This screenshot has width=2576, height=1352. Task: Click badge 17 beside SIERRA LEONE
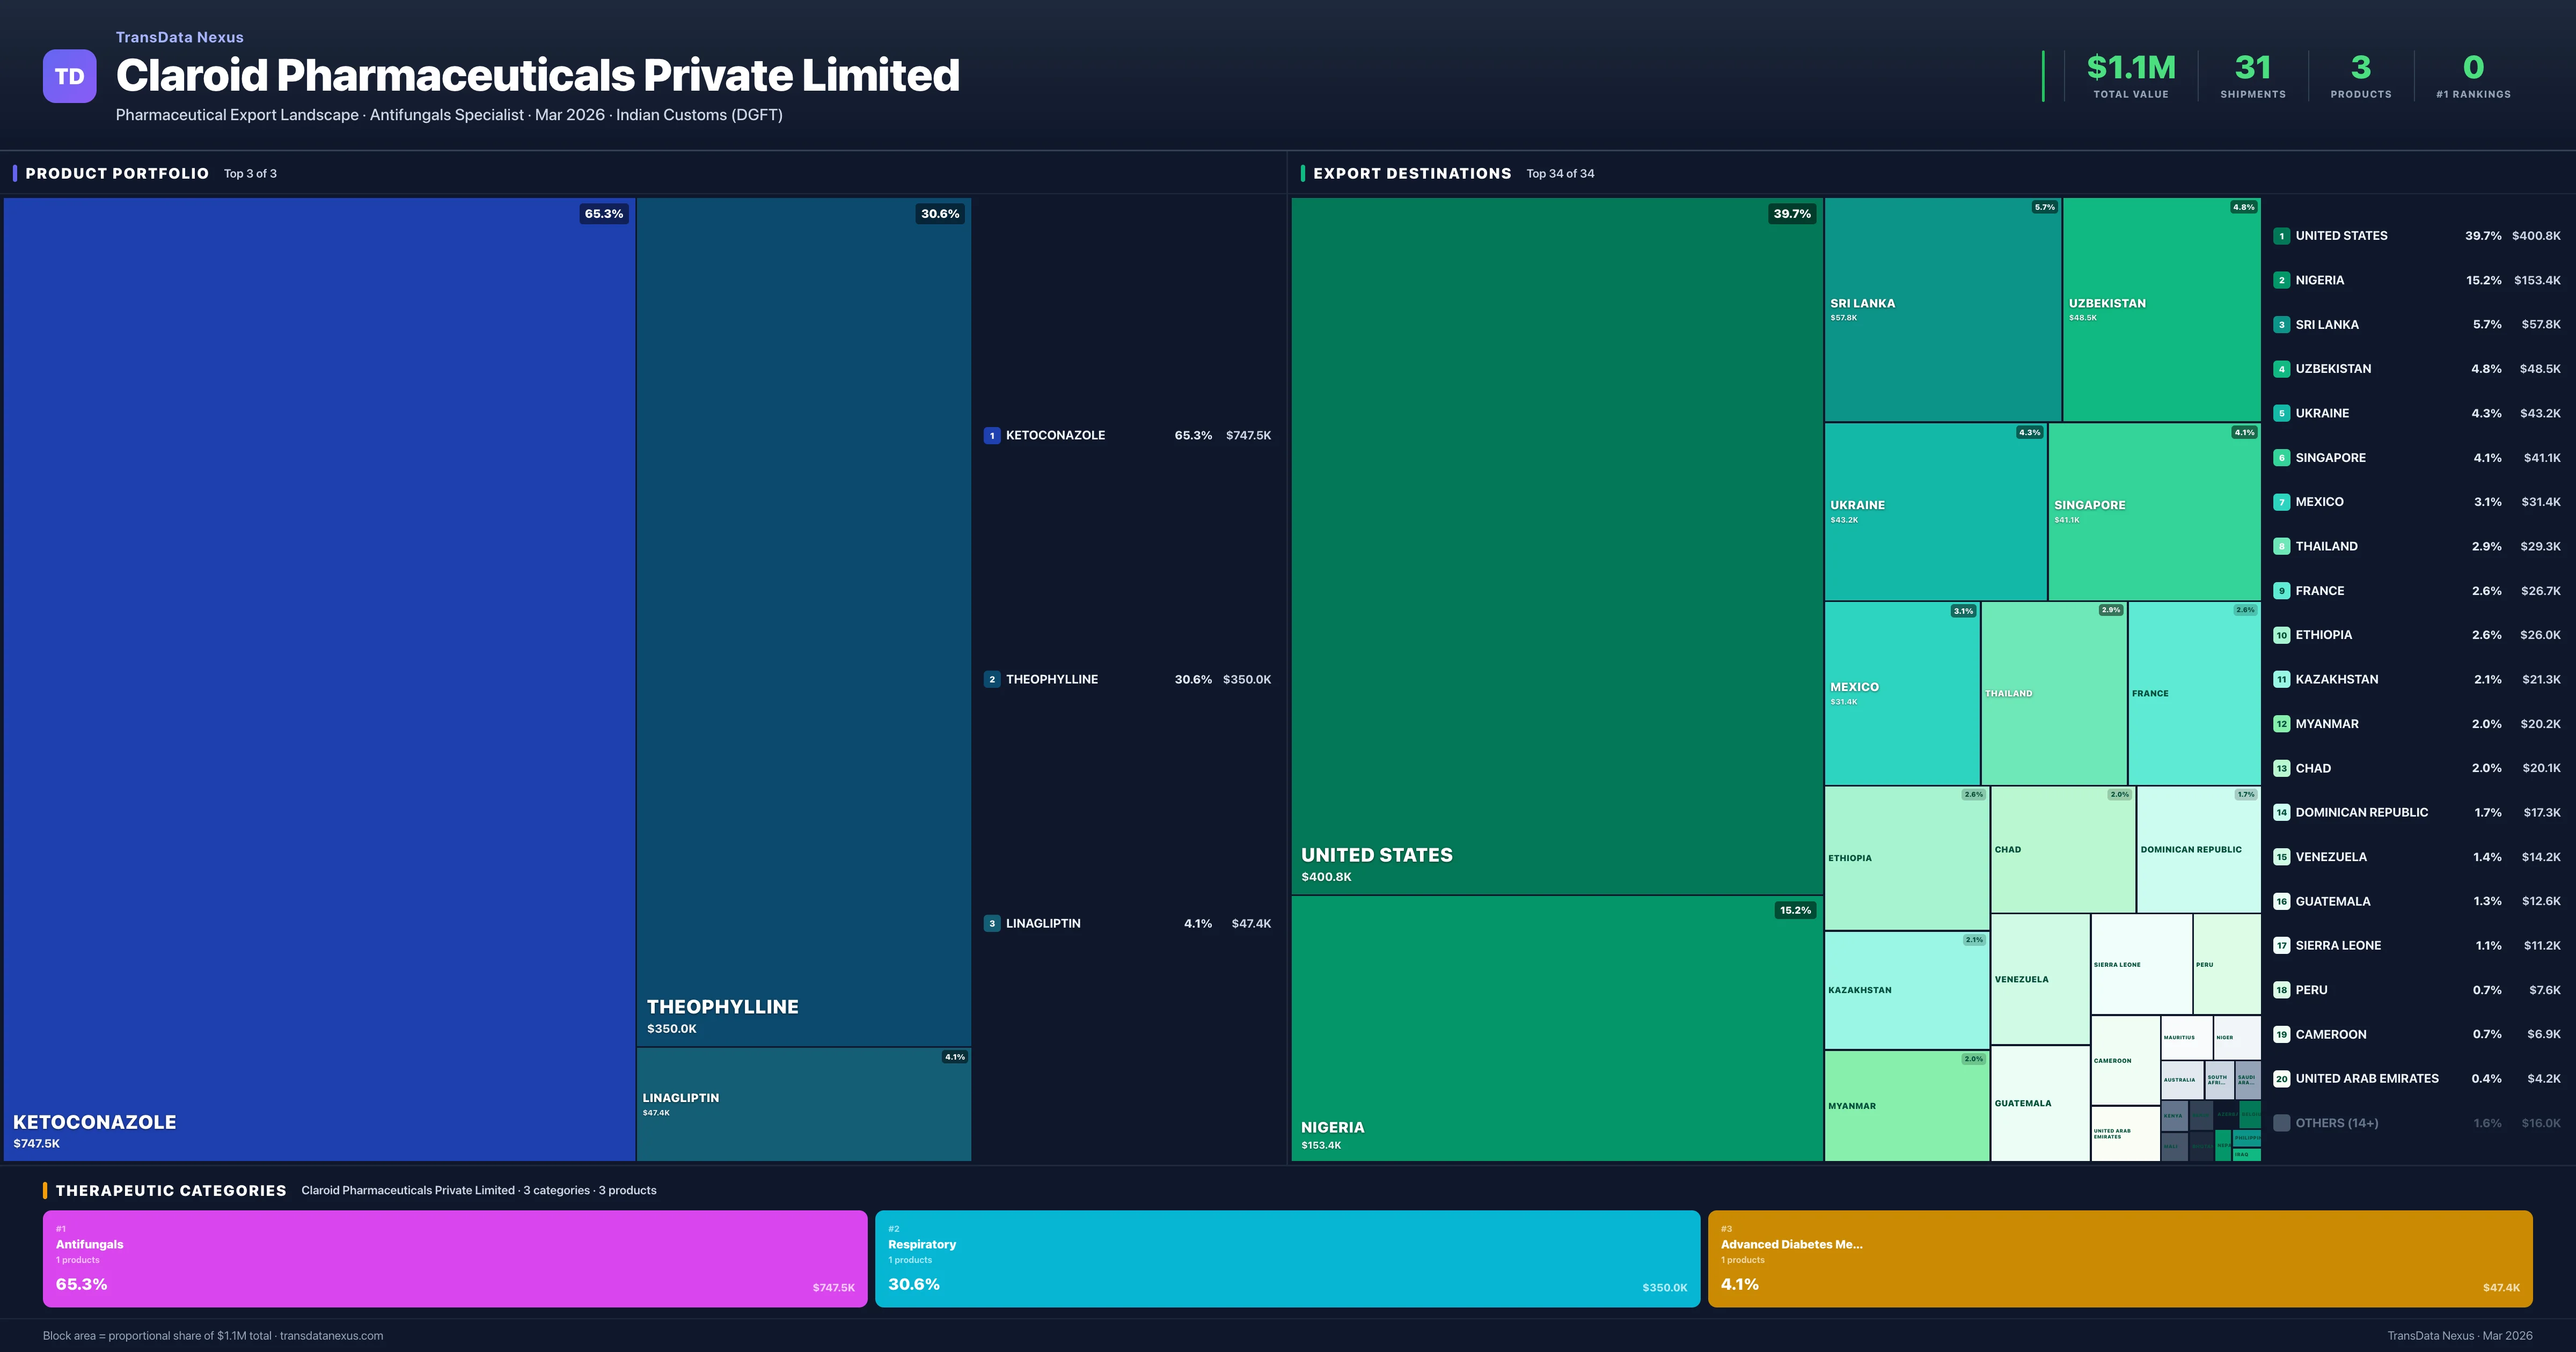(2282, 945)
